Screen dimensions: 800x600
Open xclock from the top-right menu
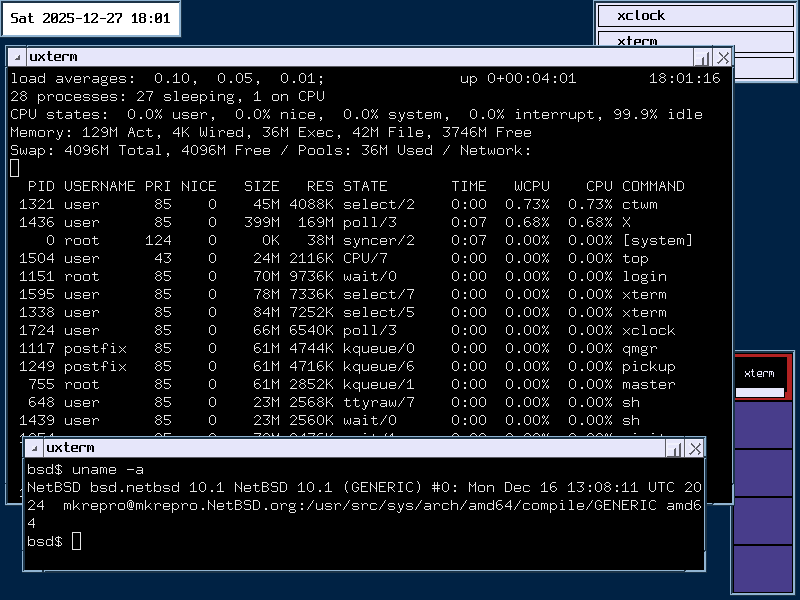point(695,15)
